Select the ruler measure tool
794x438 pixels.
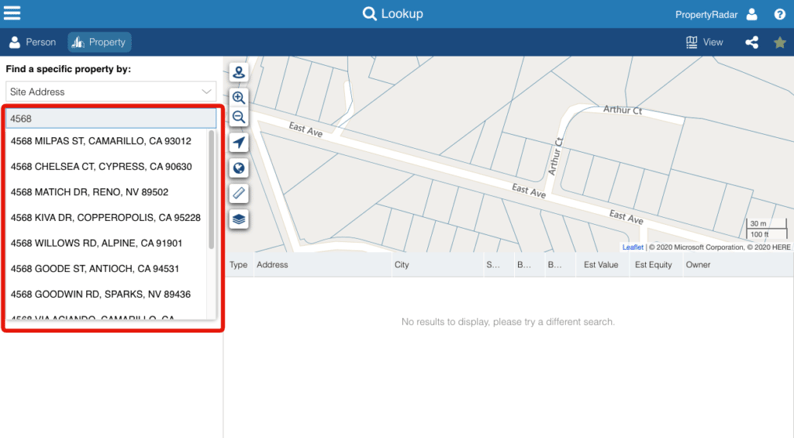(239, 193)
